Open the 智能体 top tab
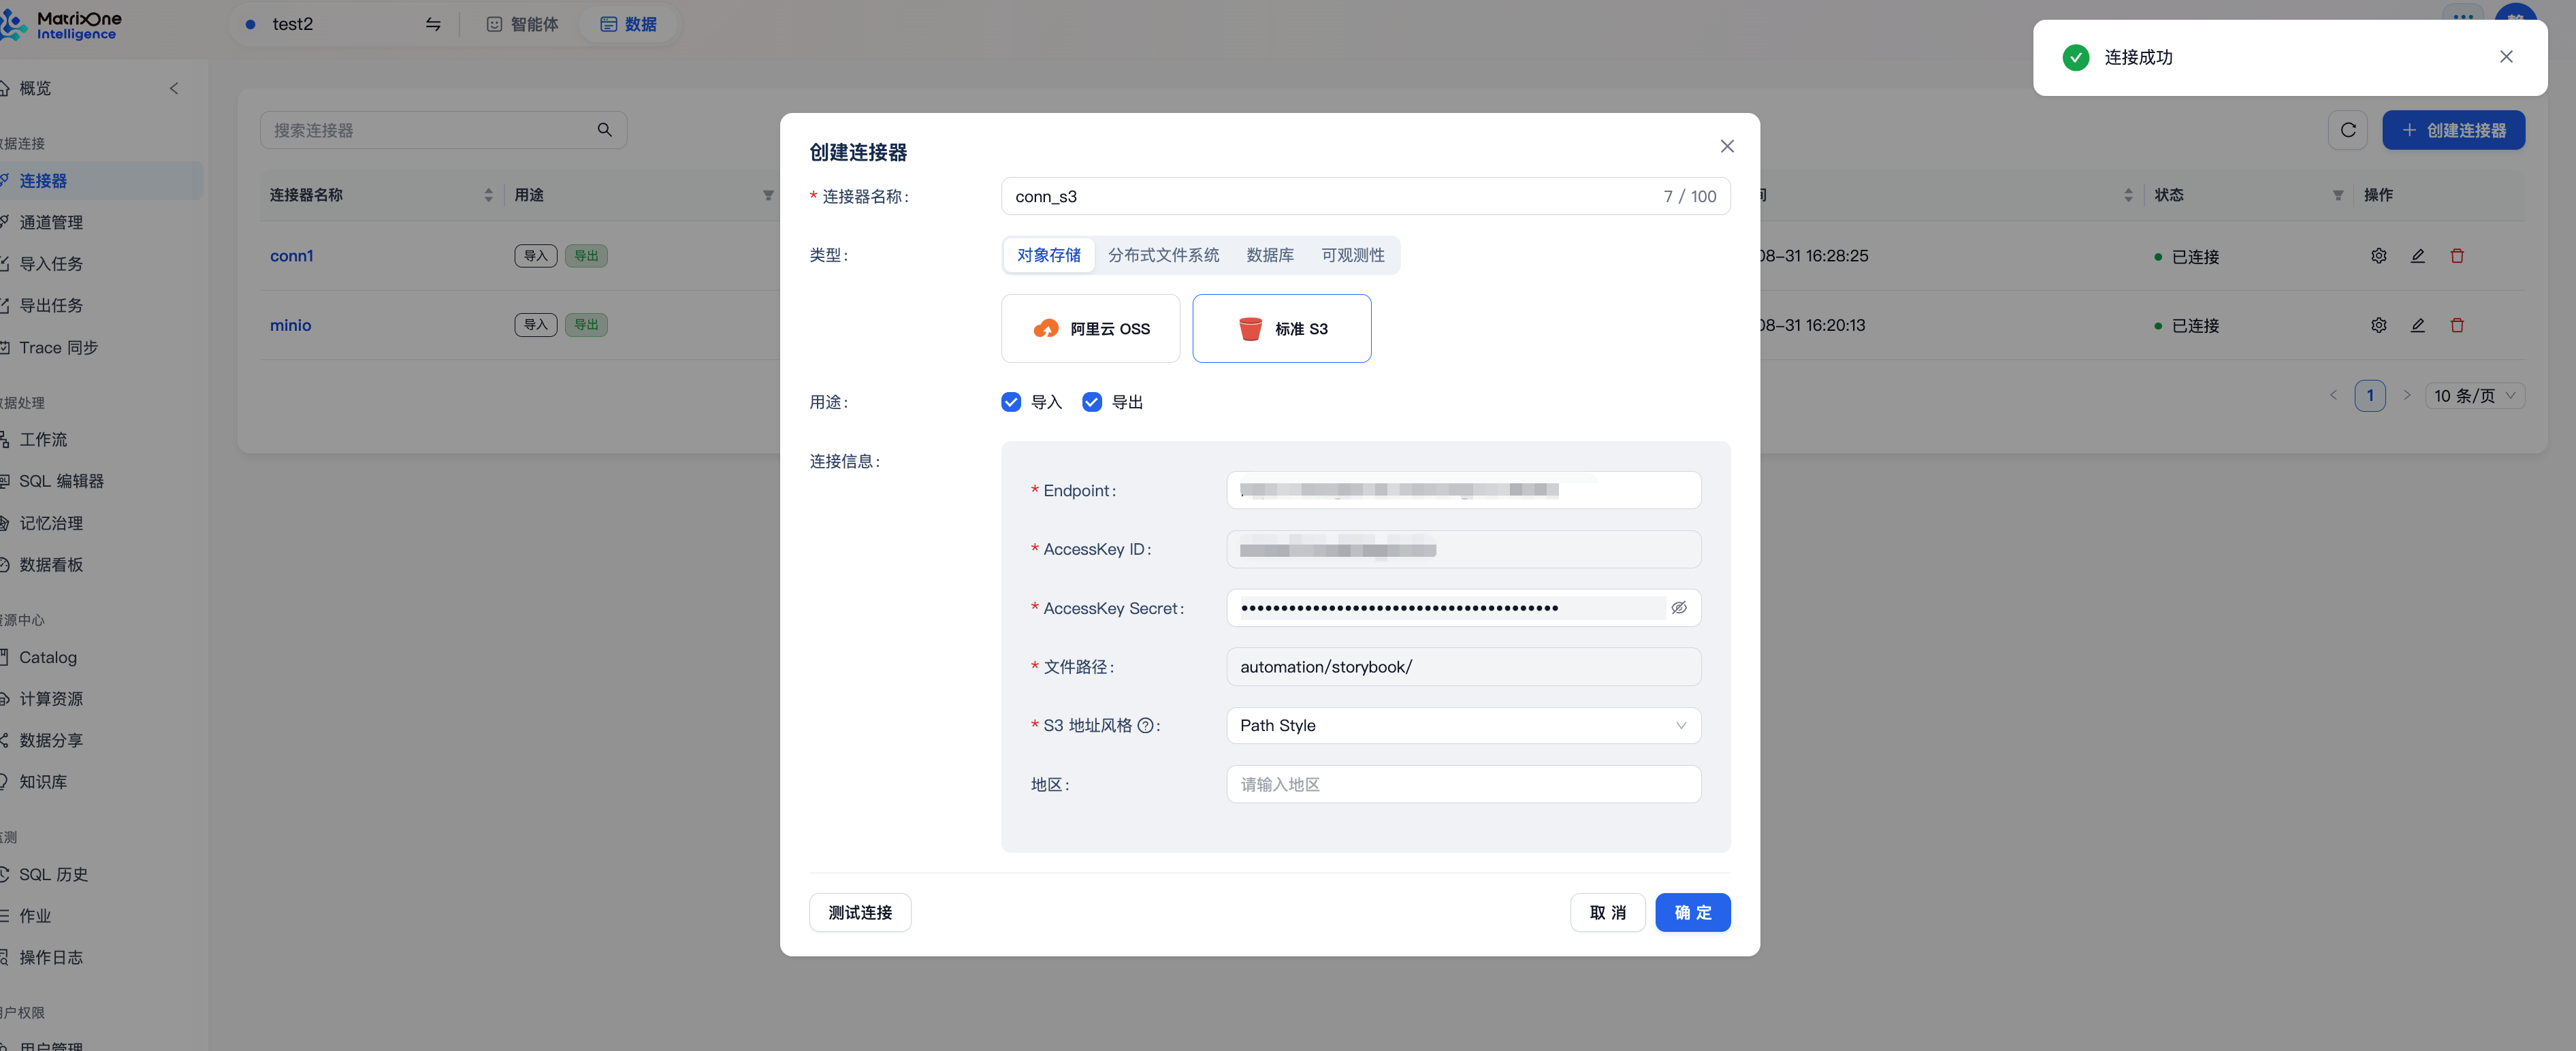 coord(522,24)
